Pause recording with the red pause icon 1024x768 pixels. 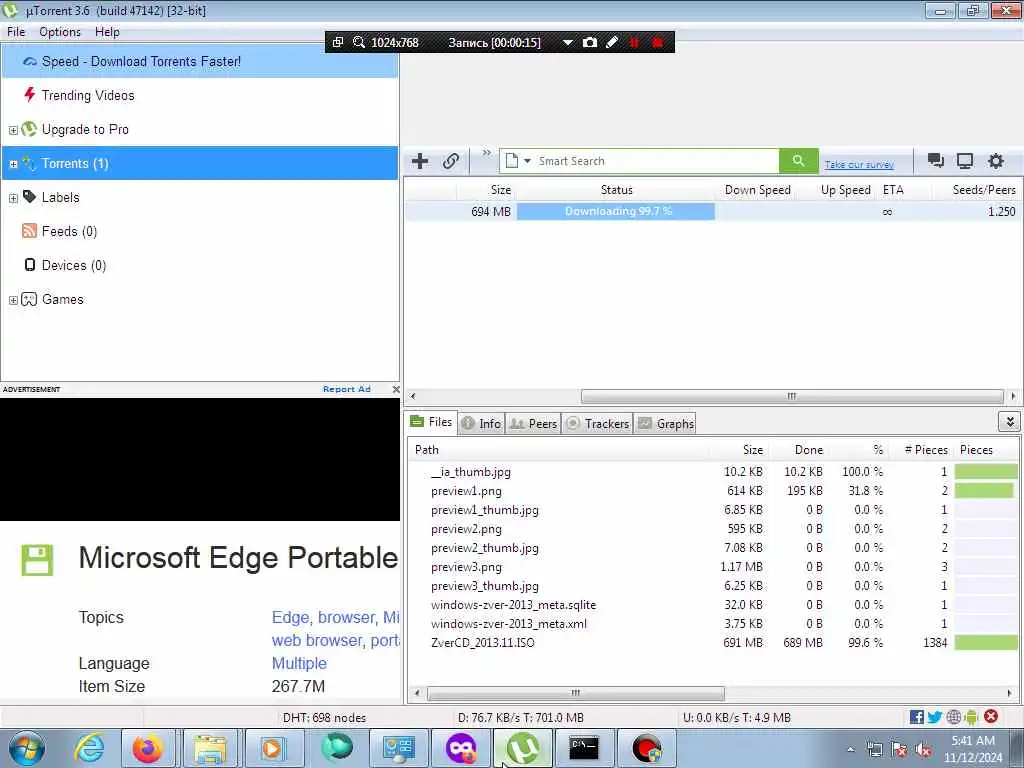[x=634, y=42]
